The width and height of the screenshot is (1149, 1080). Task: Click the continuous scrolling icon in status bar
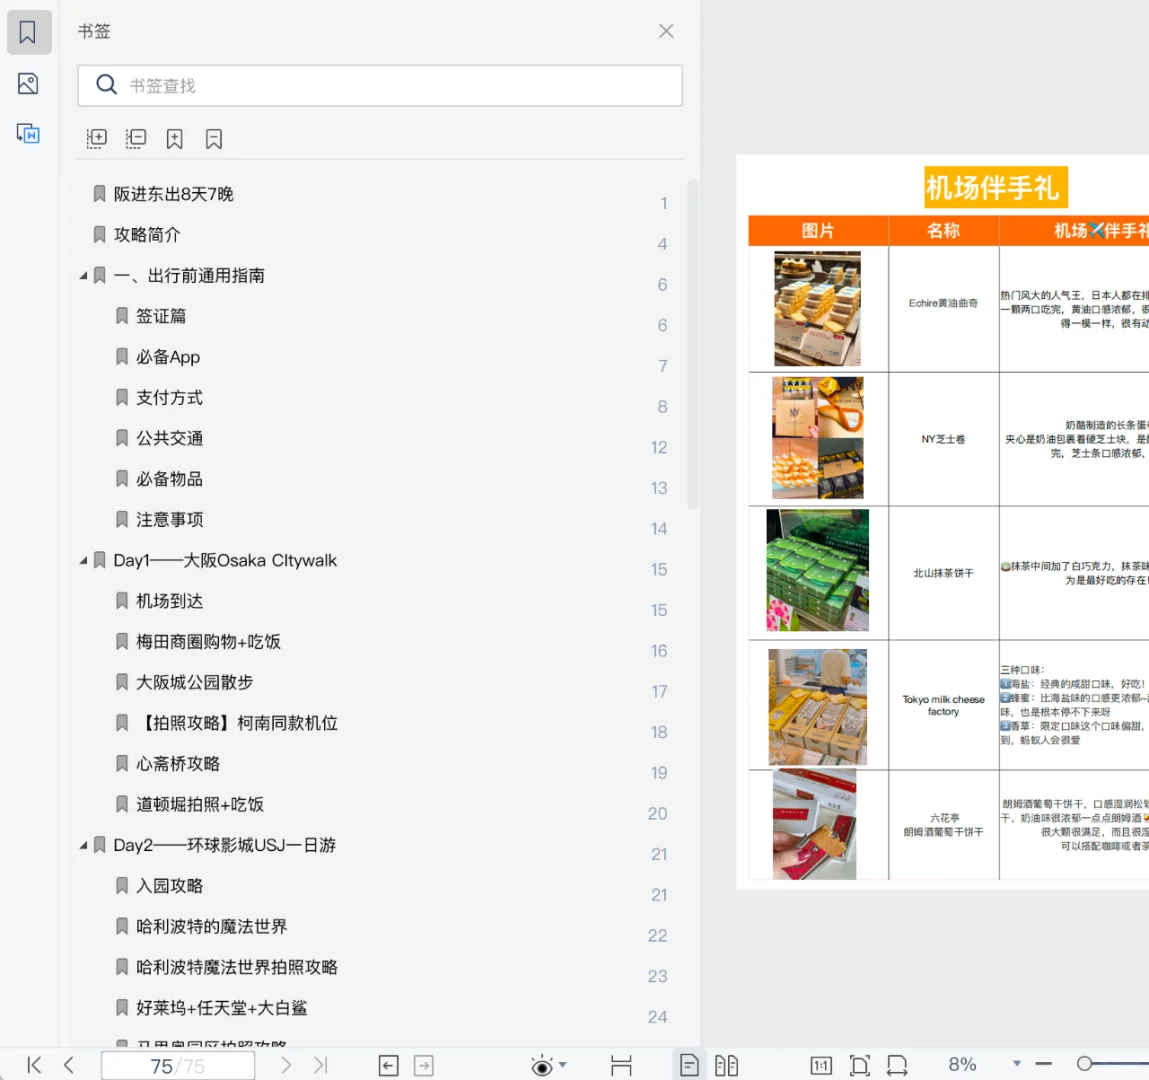(x=621, y=1065)
